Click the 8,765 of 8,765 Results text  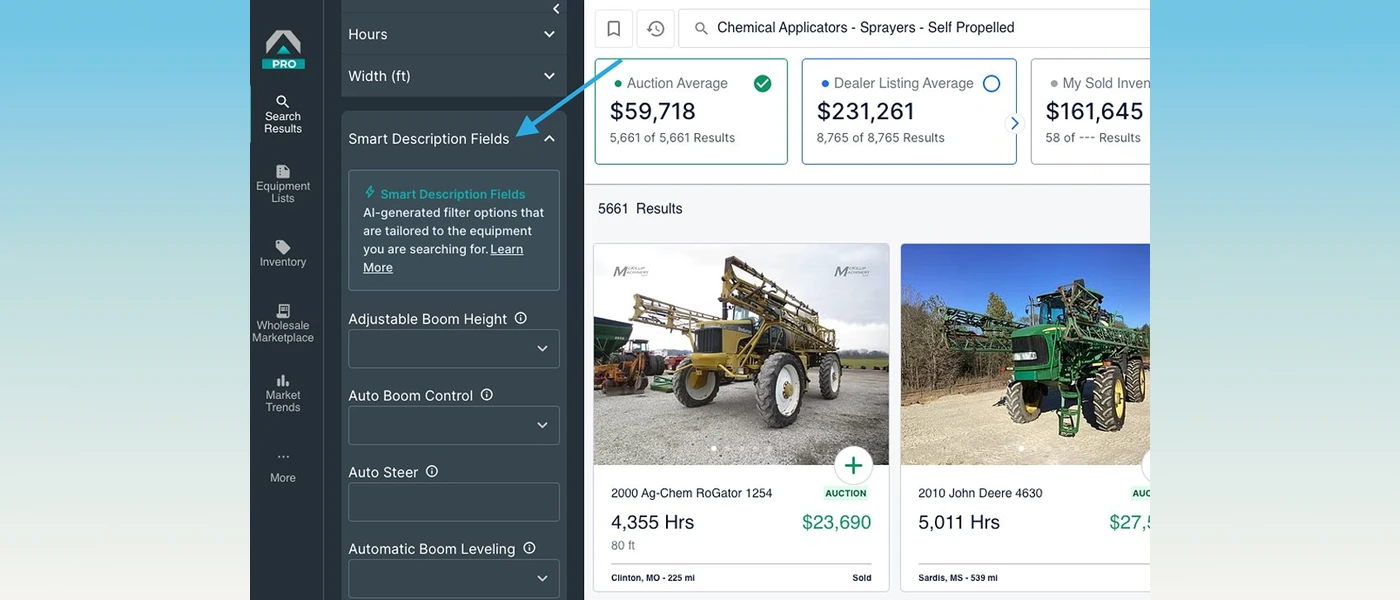point(880,138)
